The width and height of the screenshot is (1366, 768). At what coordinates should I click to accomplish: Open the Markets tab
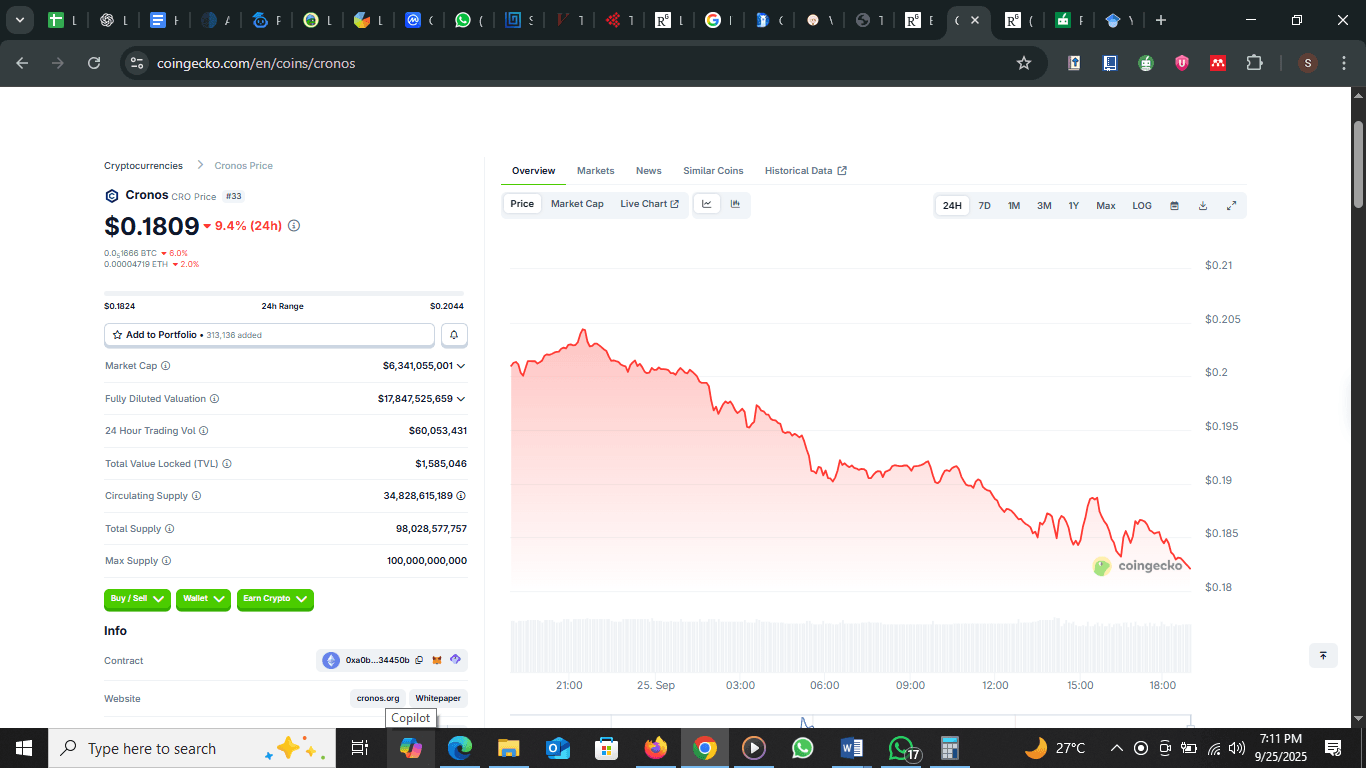[595, 171]
